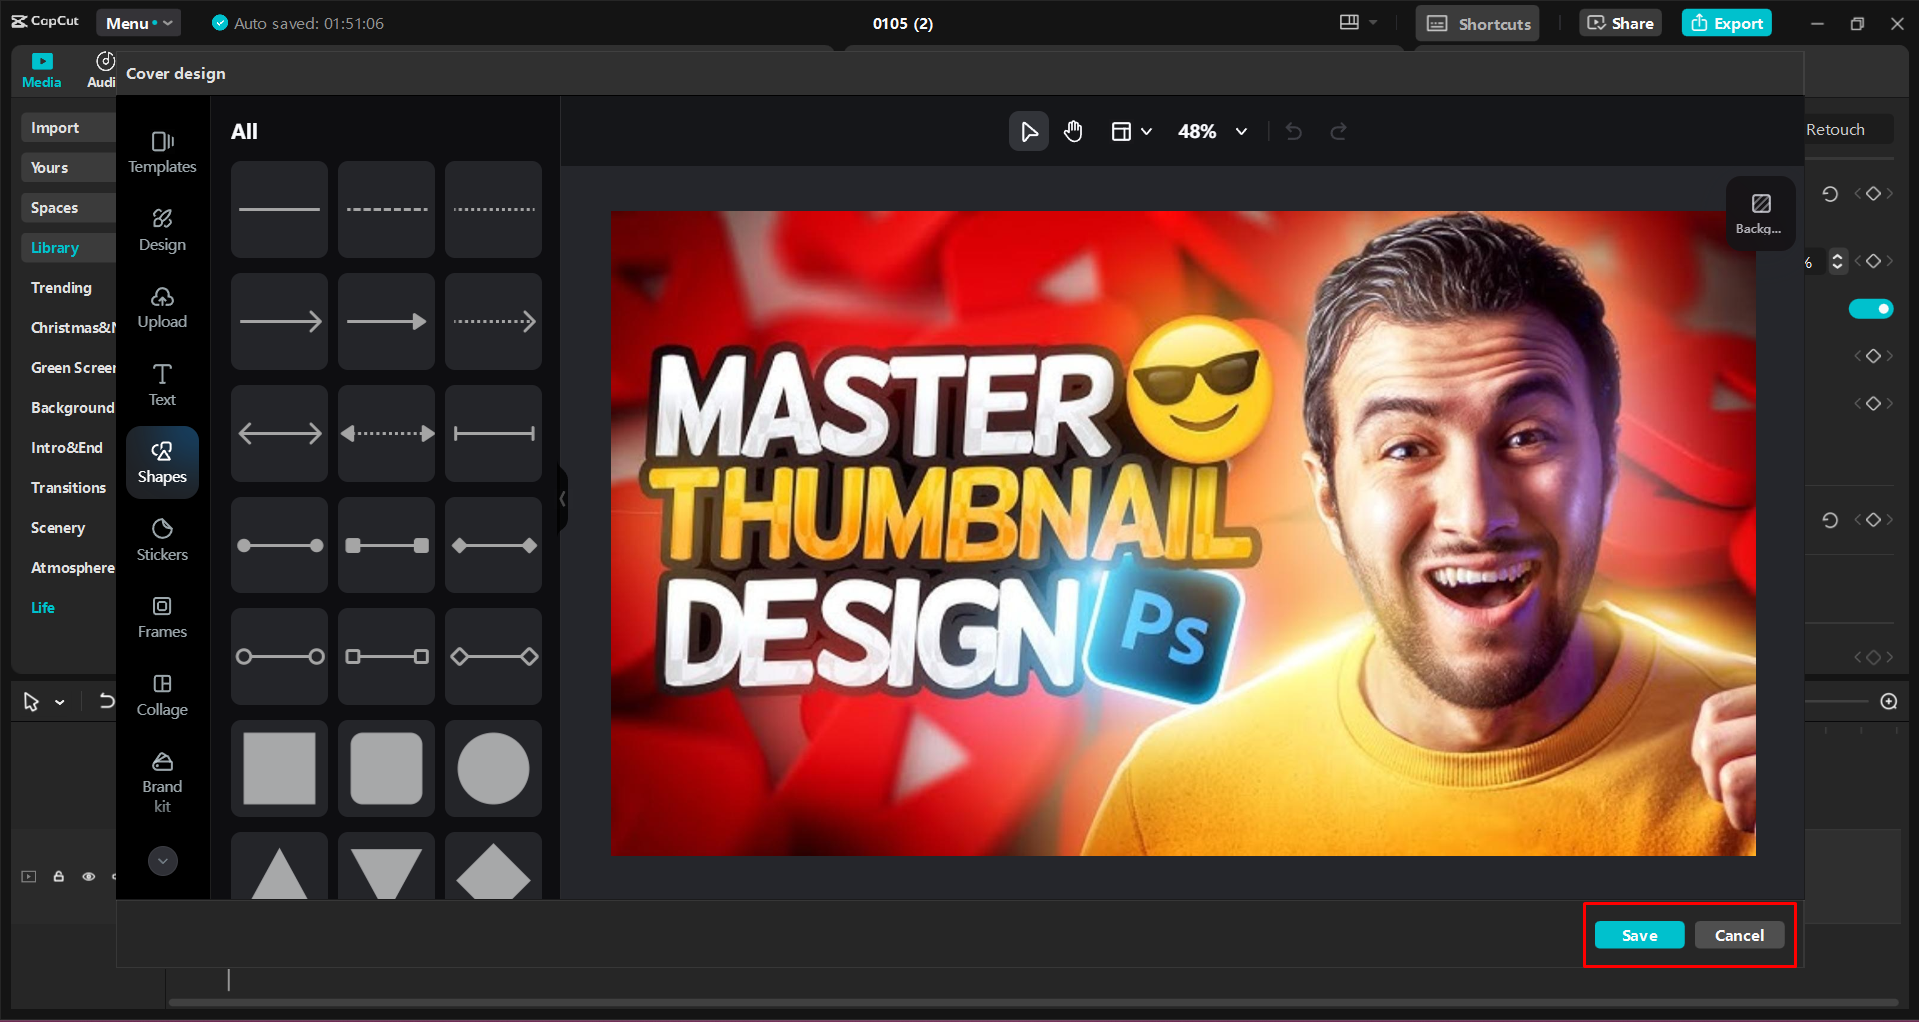Lock the track with the padlock icon
Screen dimensions: 1919x1022
[x=58, y=876]
